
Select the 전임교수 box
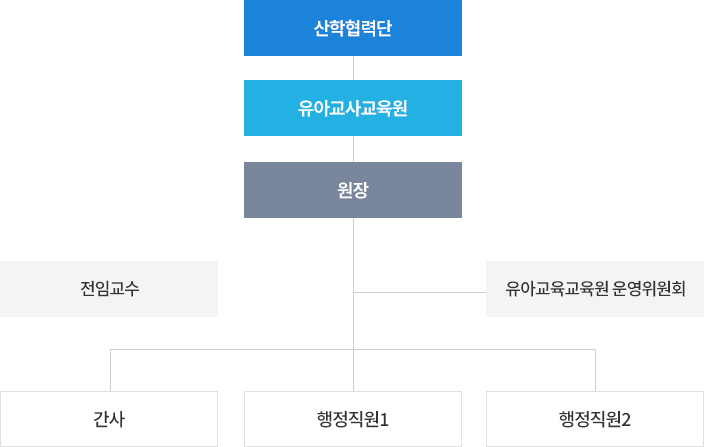[109, 289]
